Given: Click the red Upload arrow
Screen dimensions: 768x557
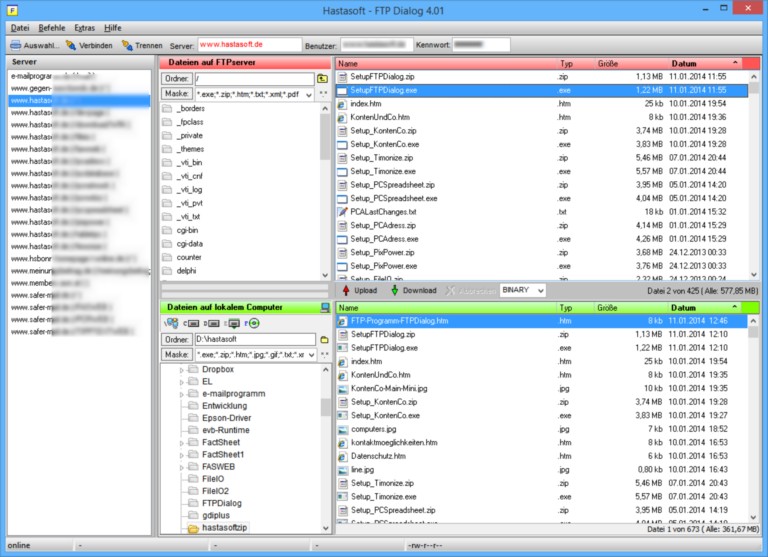Looking at the screenshot, I should coord(346,290).
